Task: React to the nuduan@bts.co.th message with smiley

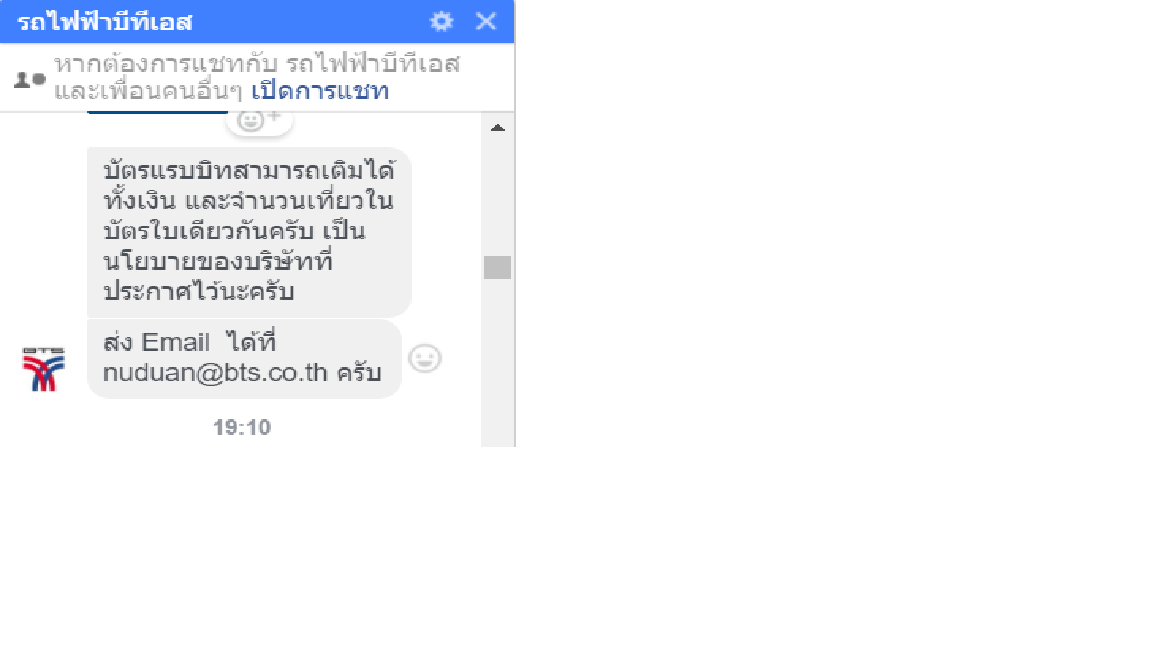Action: (x=425, y=359)
